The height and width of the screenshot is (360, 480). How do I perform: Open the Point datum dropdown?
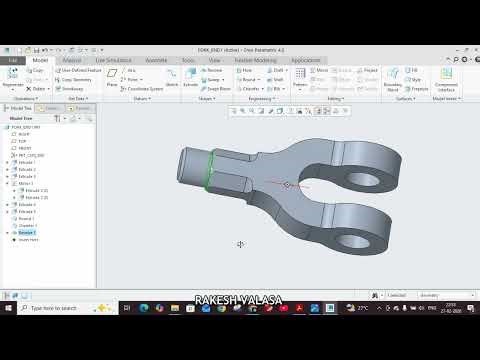tap(141, 80)
